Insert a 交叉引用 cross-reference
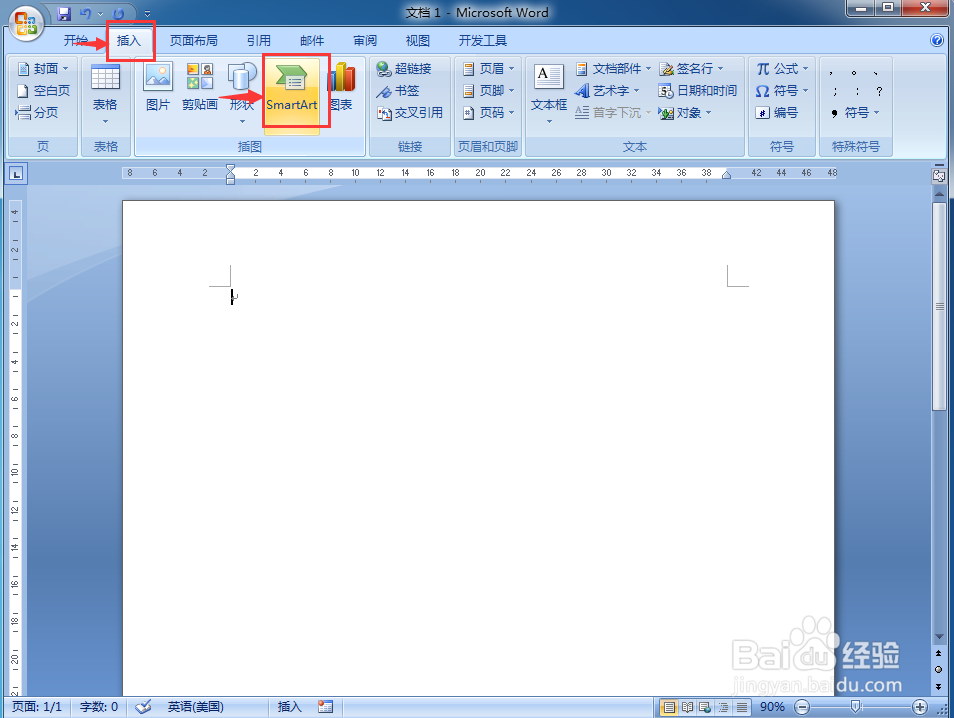 [410, 113]
